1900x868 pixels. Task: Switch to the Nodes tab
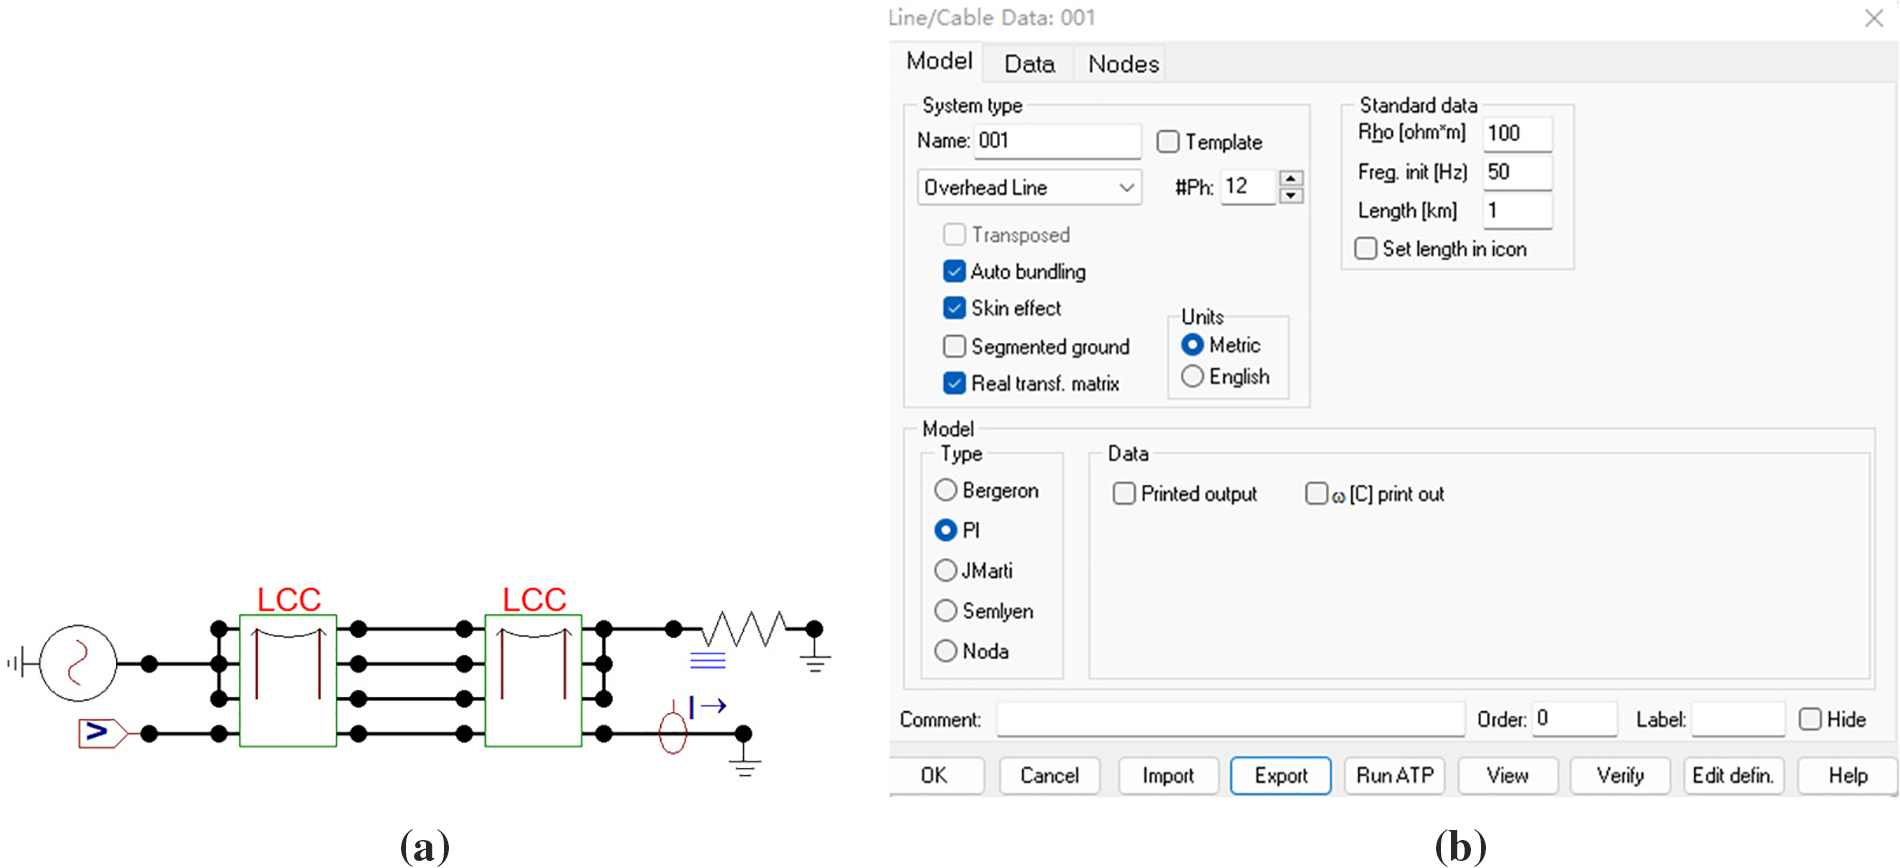(x=1123, y=64)
